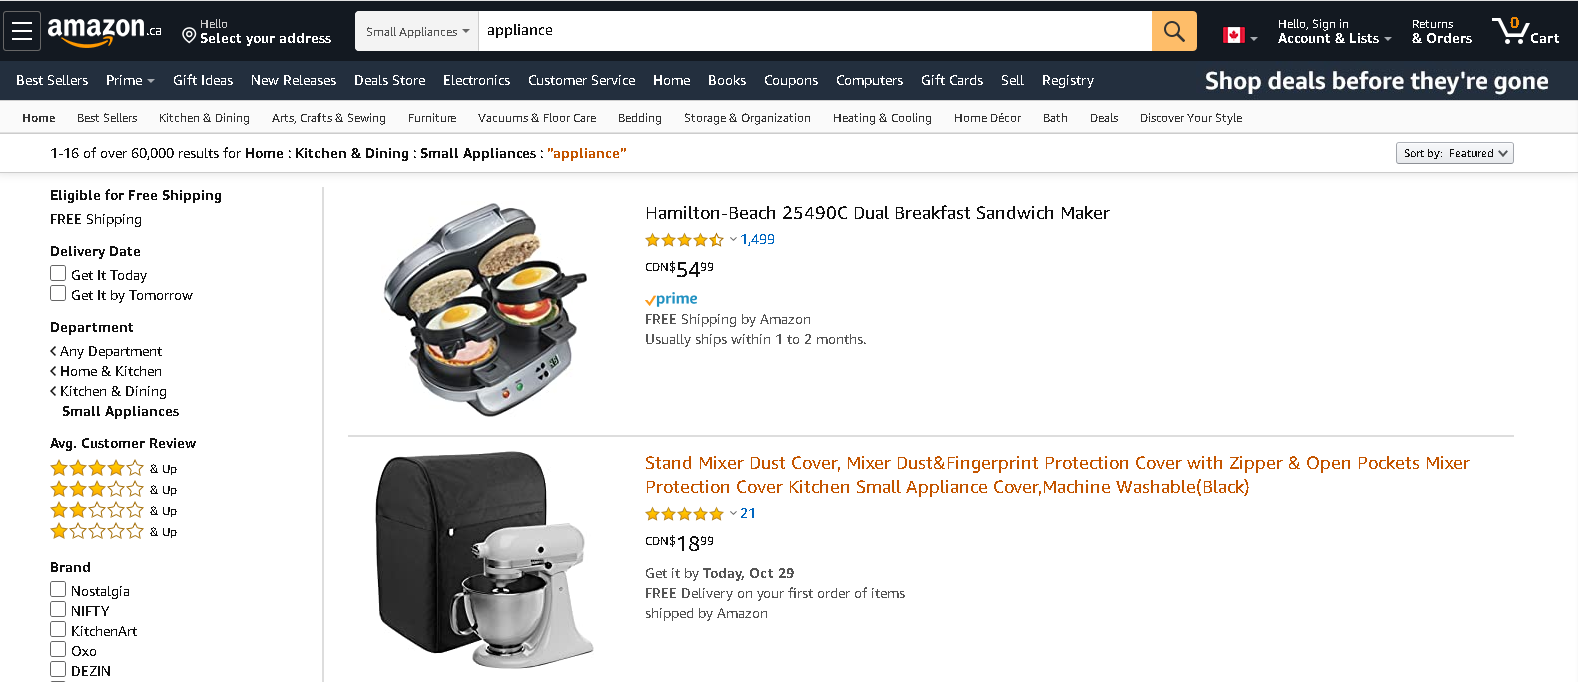Click the orange search magnifier button
The height and width of the screenshot is (682, 1578).
(1174, 31)
